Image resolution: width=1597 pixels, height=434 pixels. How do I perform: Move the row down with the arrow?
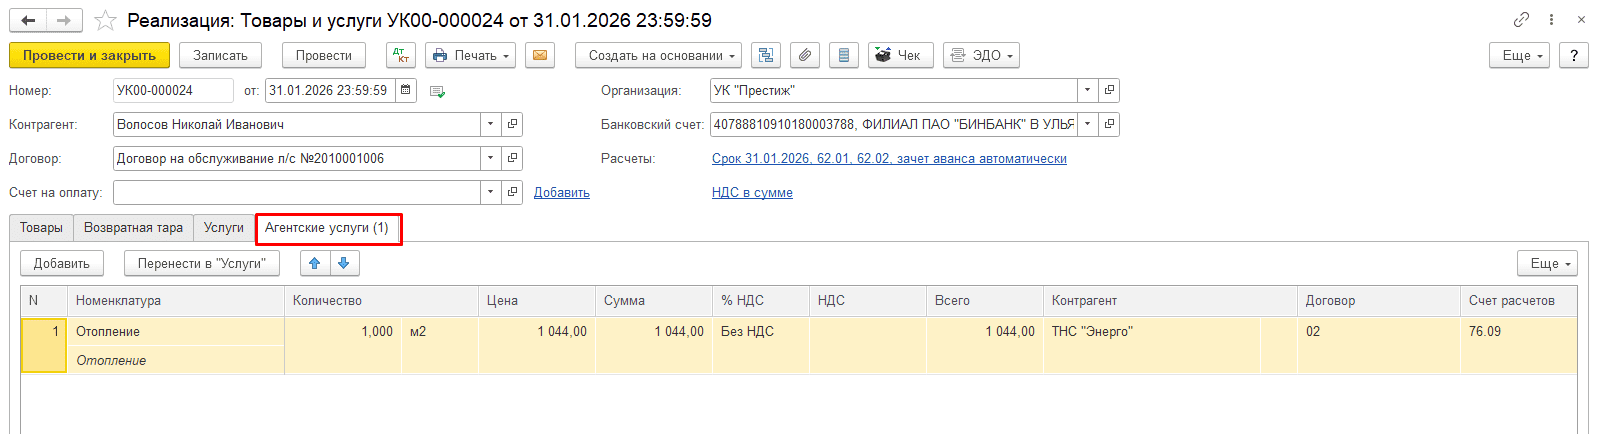(x=344, y=263)
